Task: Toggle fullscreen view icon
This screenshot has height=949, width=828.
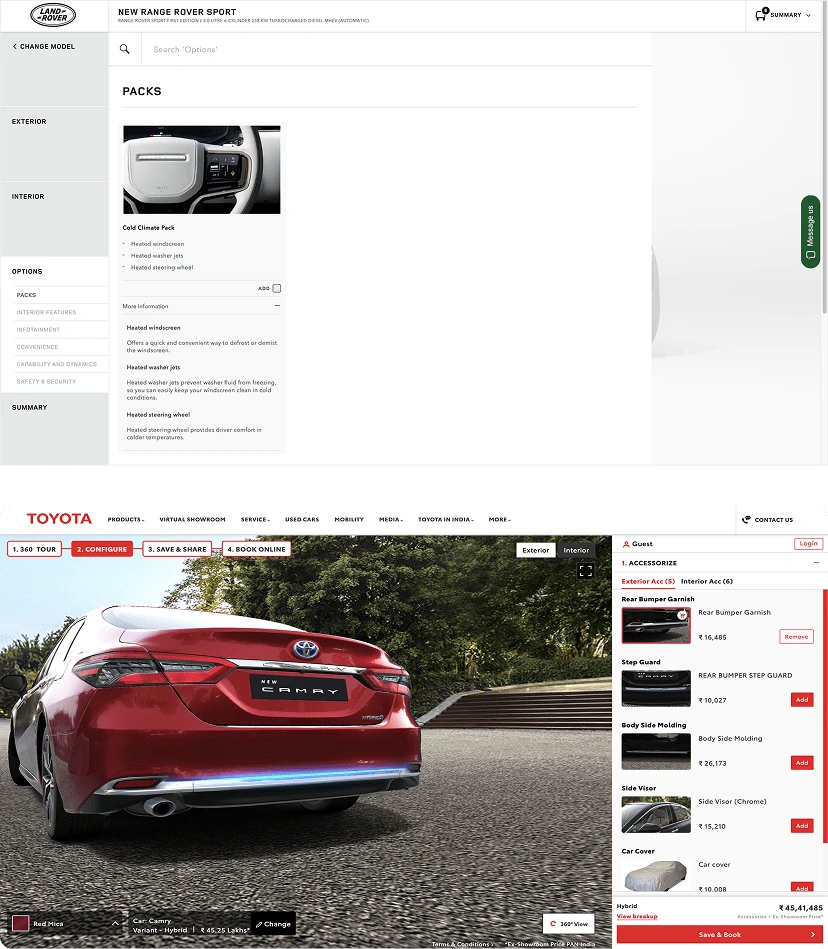Action: click(585, 571)
